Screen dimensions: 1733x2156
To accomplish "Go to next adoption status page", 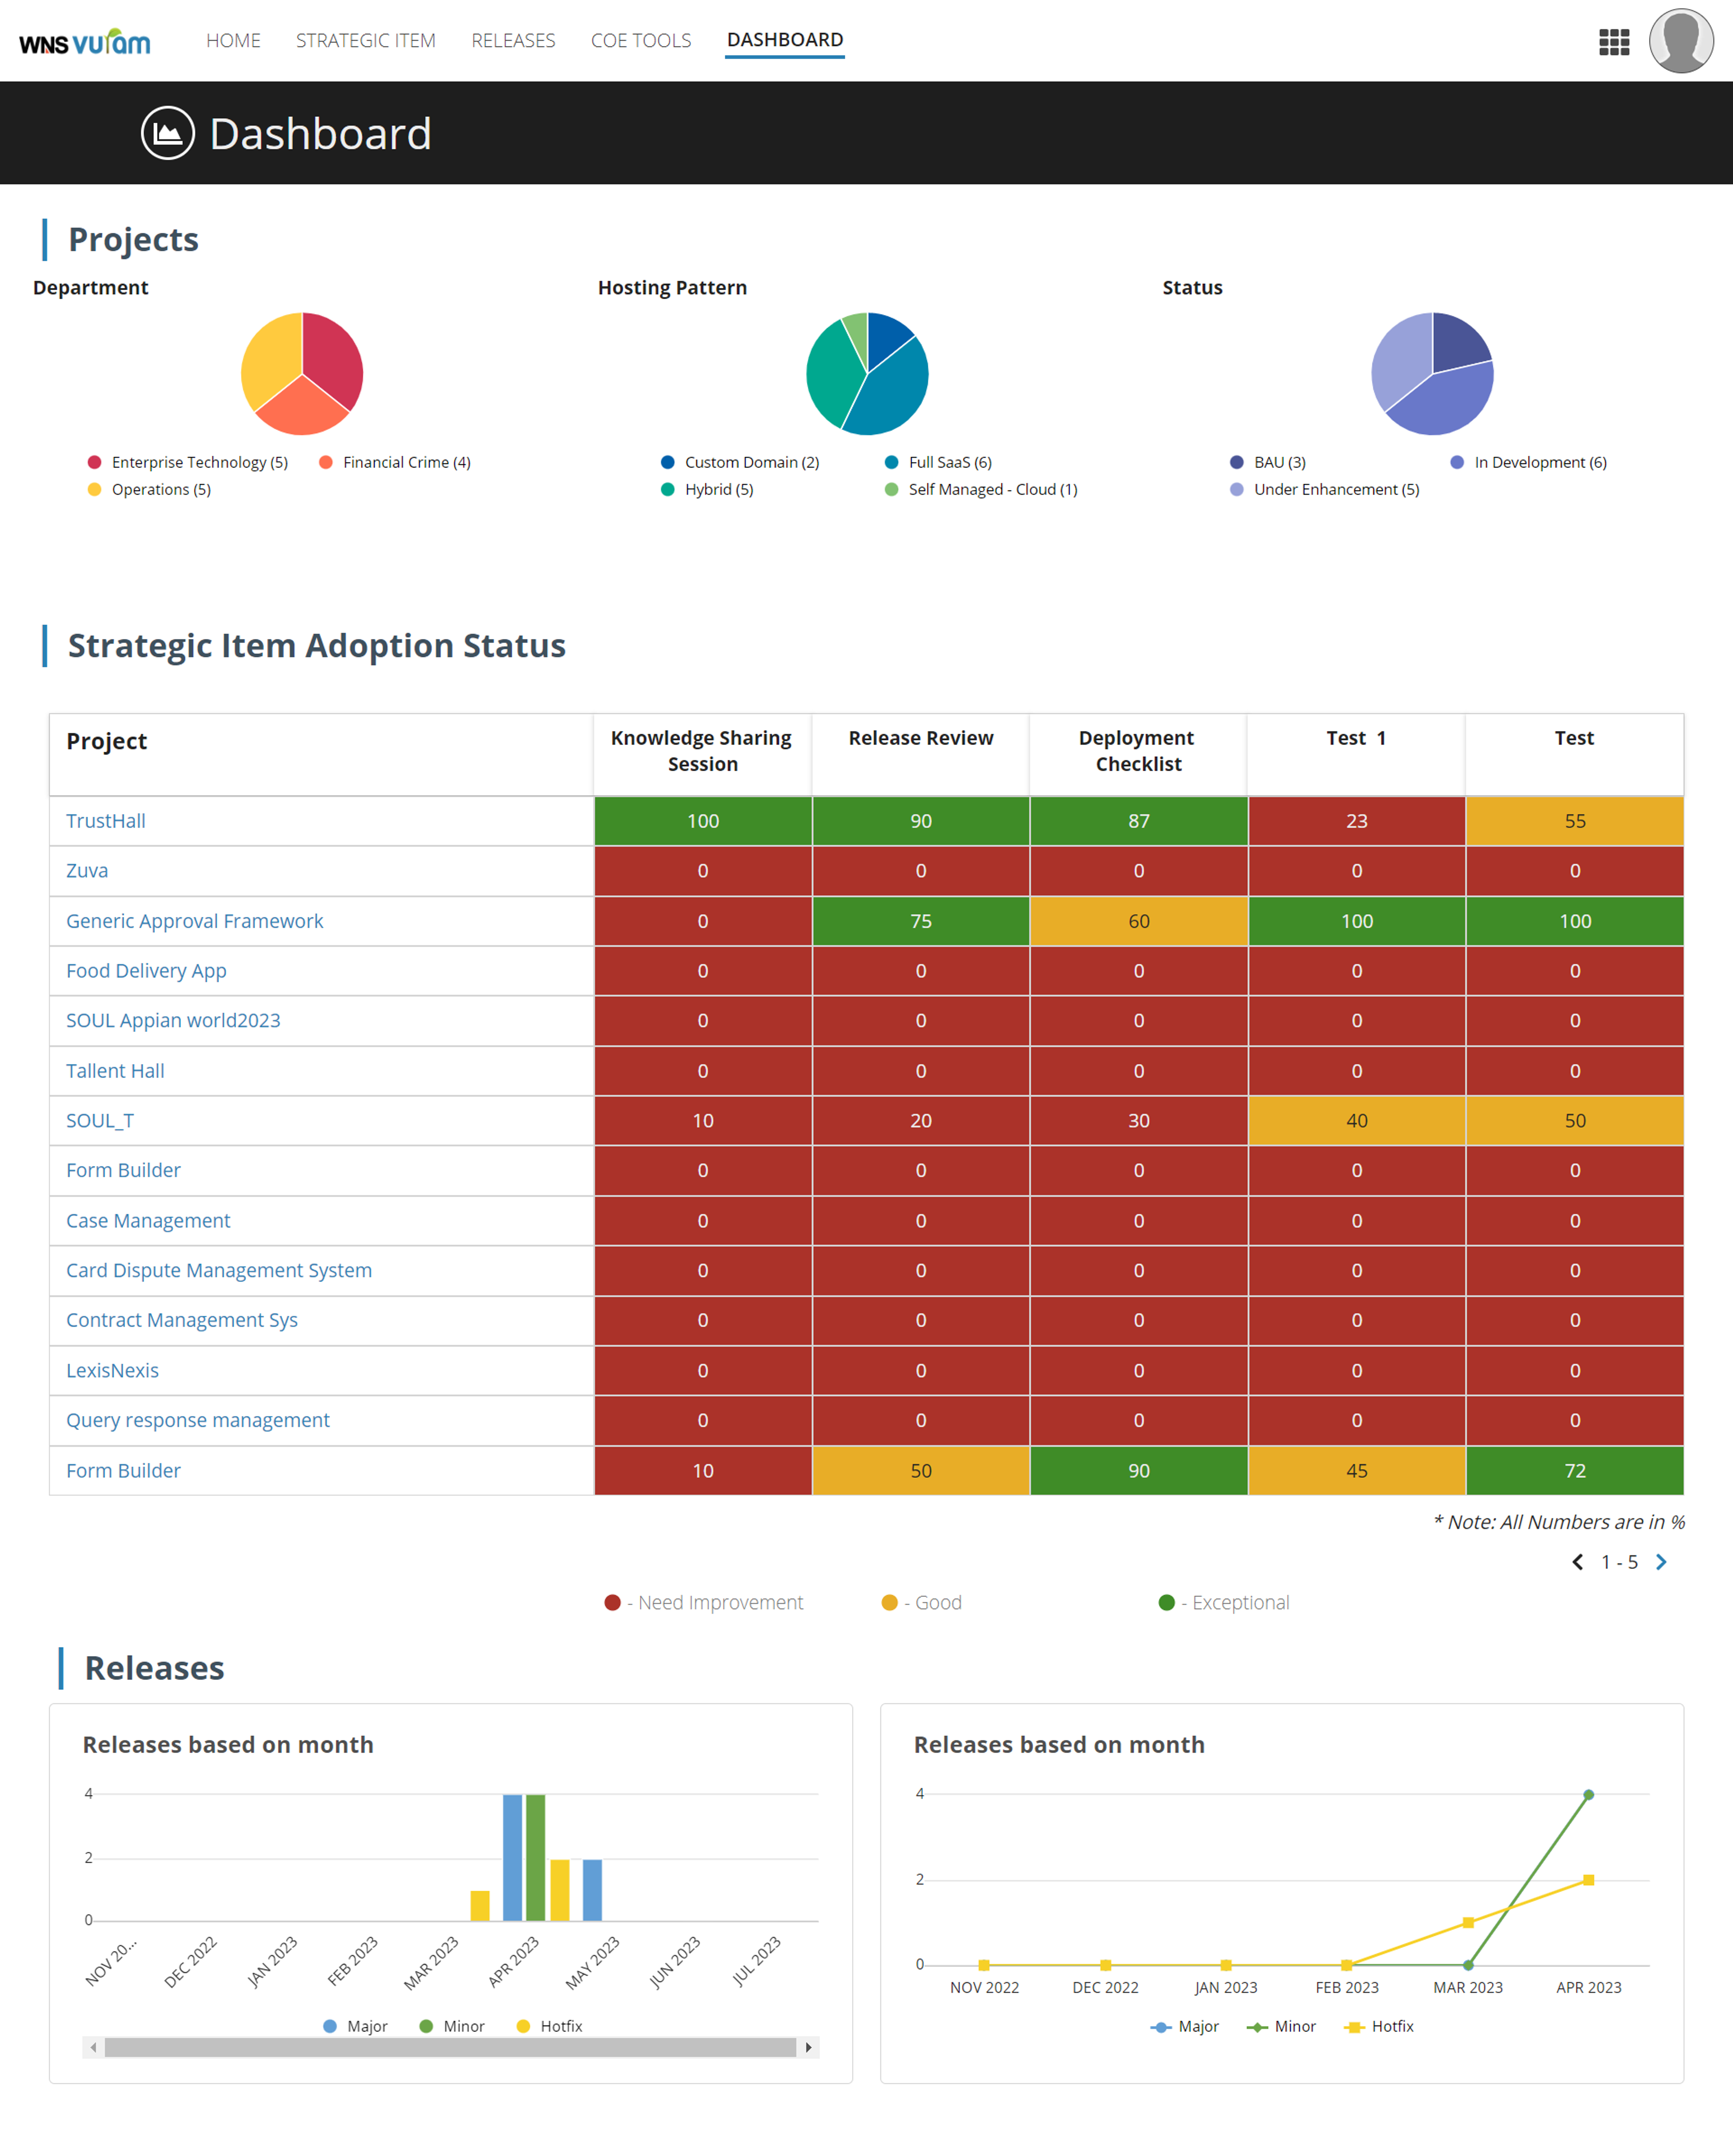I will 1661,1562.
